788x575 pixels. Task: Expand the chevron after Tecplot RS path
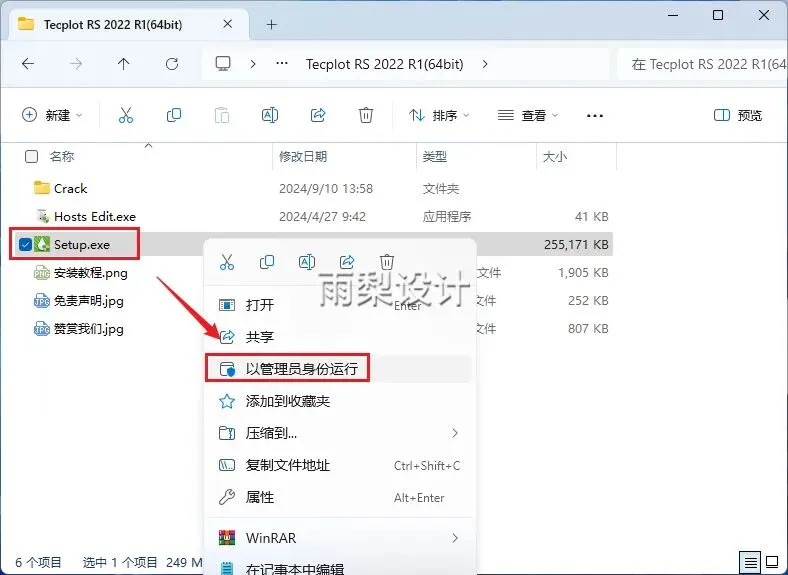(484, 64)
